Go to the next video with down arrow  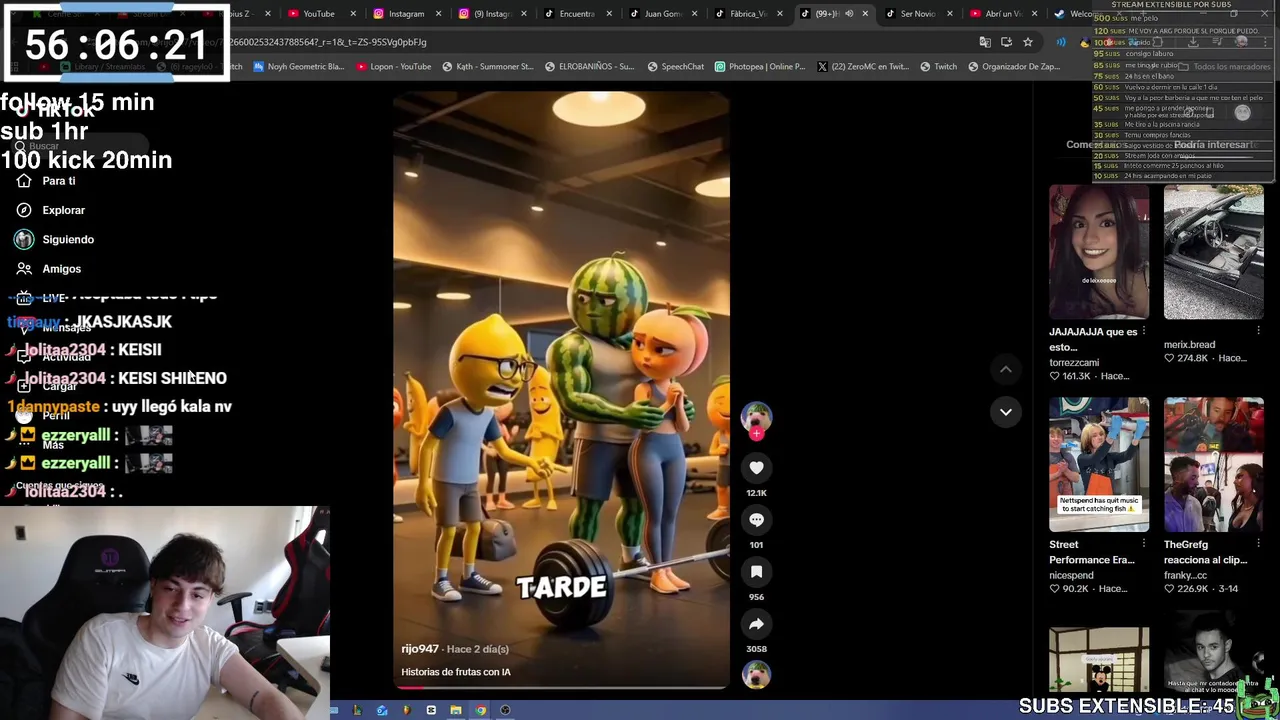[1005, 411]
